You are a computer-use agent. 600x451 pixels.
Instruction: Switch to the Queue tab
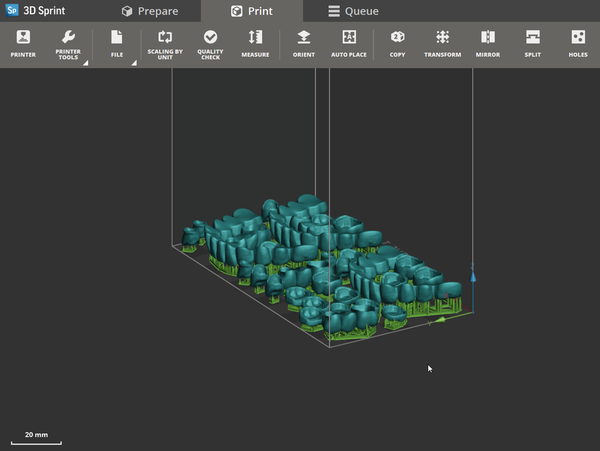tap(353, 11)
